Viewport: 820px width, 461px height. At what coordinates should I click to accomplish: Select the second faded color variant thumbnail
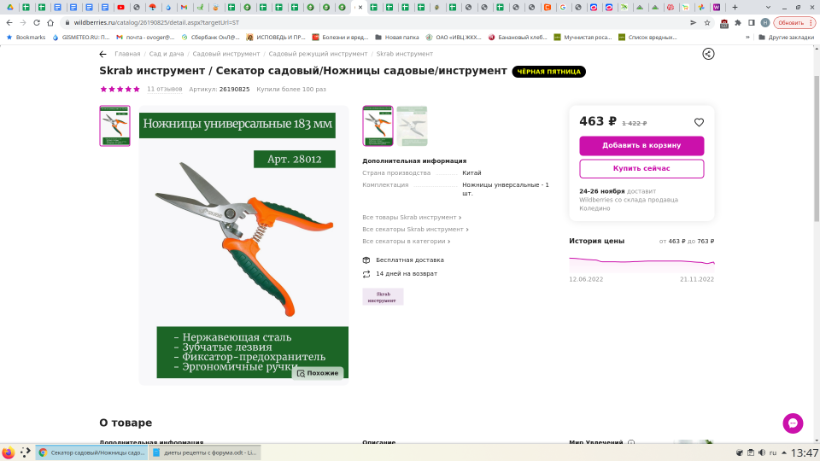(x=411, y=126)
